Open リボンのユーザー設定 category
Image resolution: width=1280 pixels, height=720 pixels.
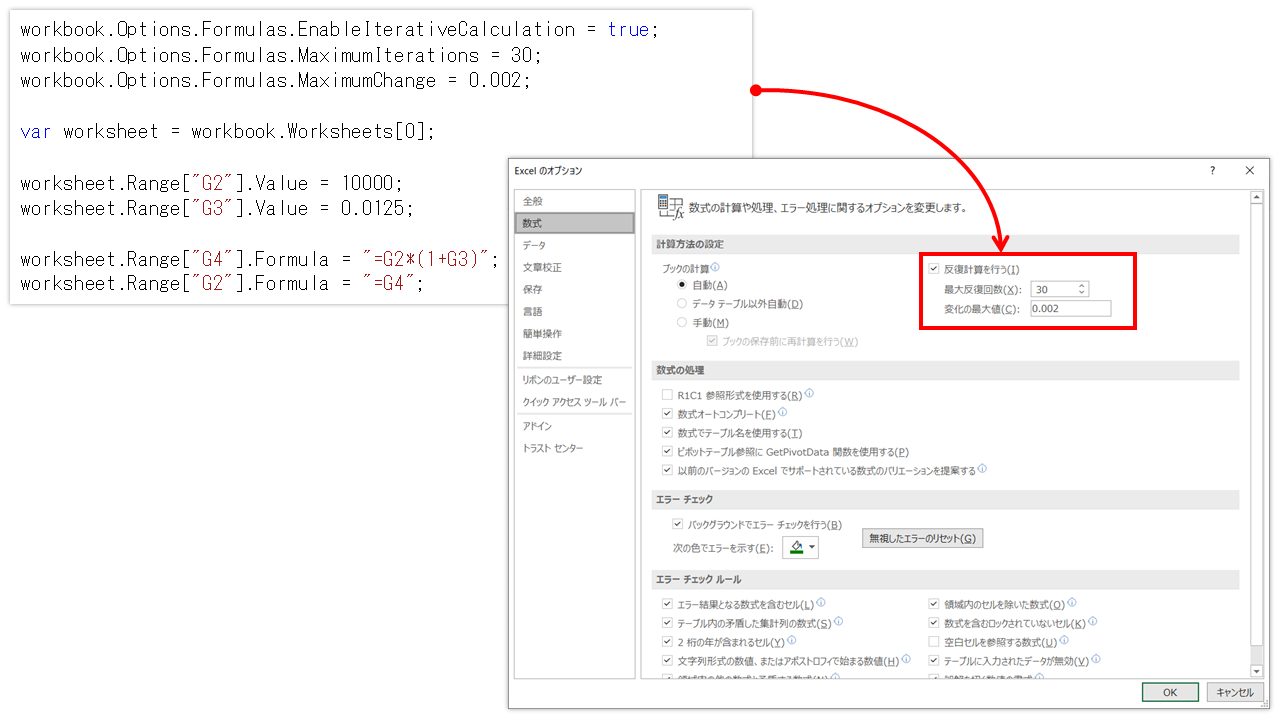coord(575,380)
